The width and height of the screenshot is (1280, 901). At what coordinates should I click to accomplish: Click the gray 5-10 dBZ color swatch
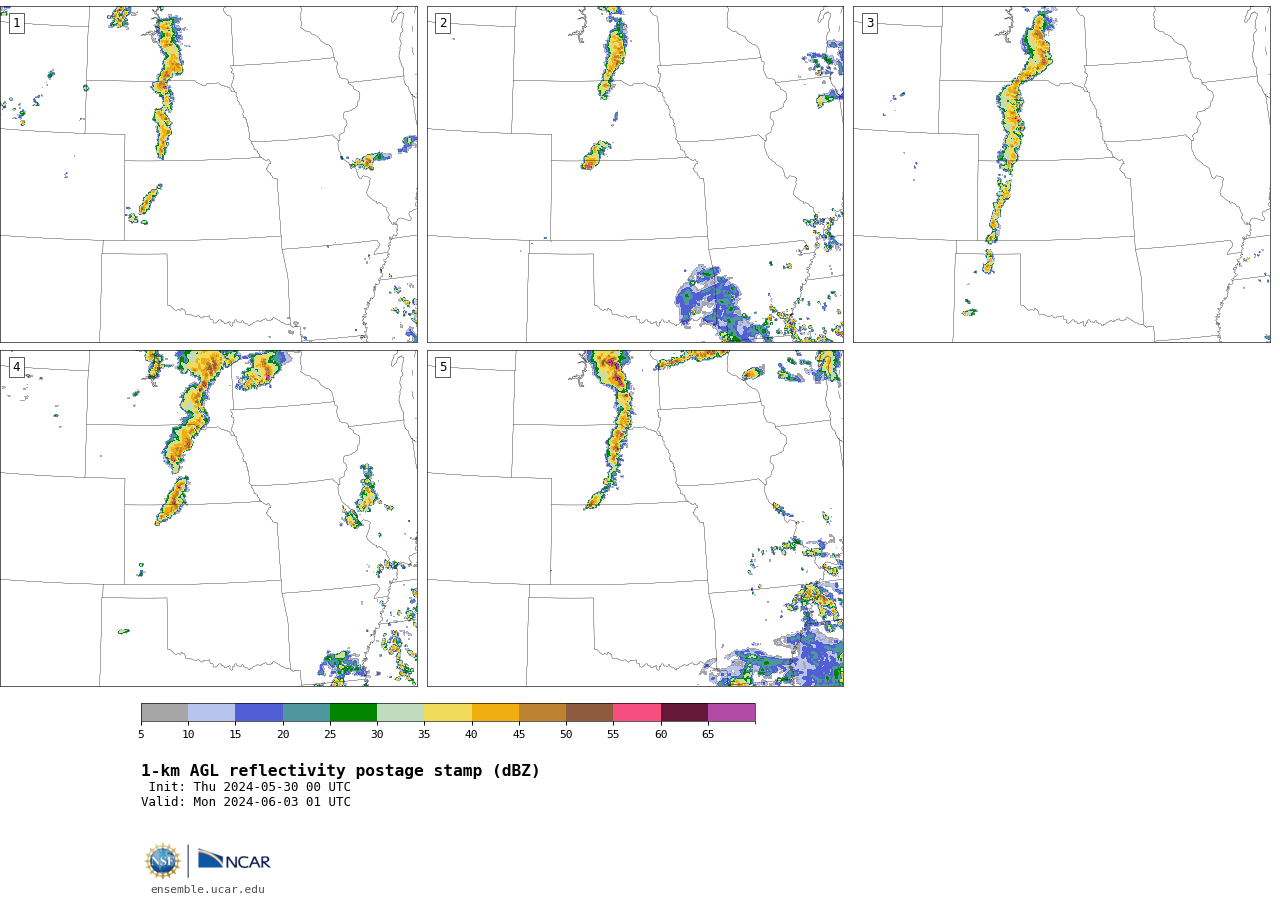pos(164,713)
